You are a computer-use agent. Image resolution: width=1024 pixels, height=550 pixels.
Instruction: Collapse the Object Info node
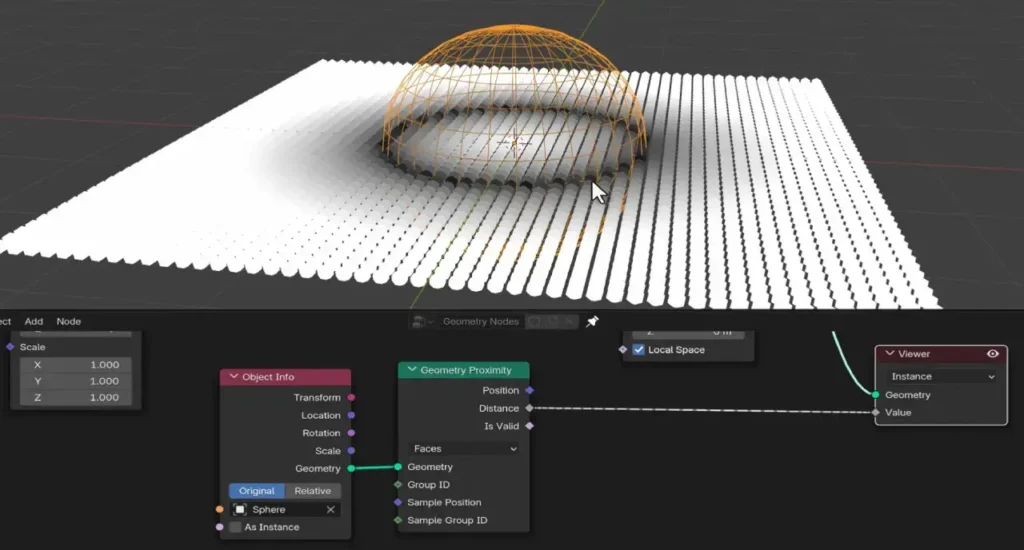click(234, 377)
